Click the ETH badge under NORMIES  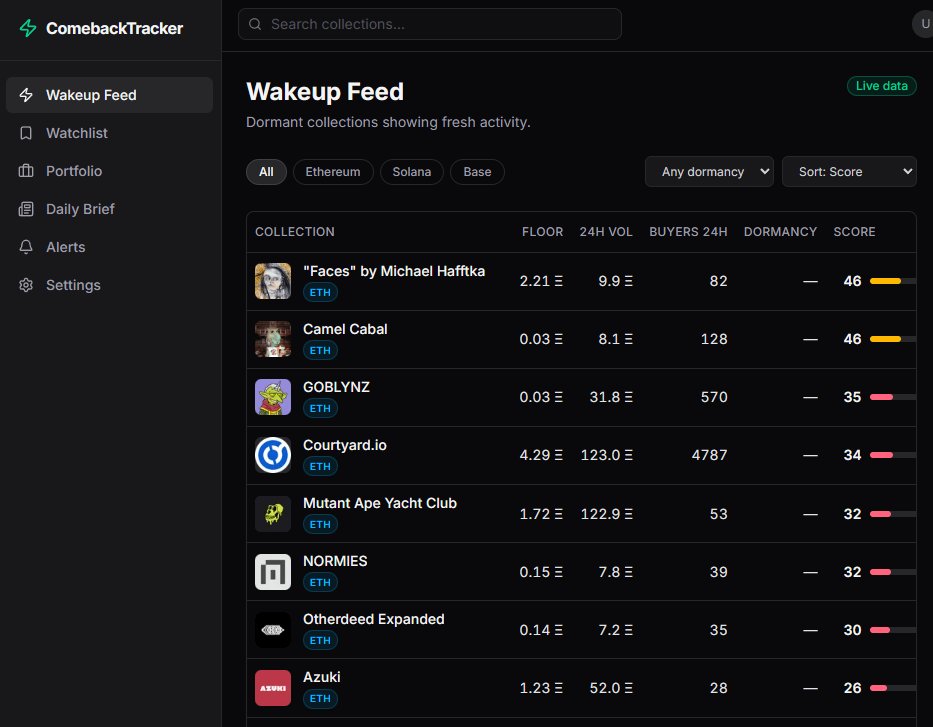(320, 582)
